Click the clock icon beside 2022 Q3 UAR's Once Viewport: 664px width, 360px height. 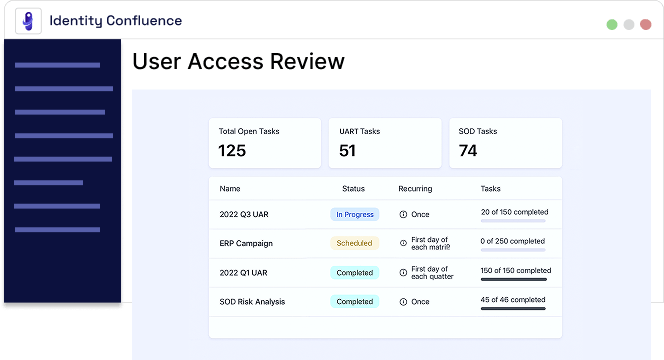point(403,214)
